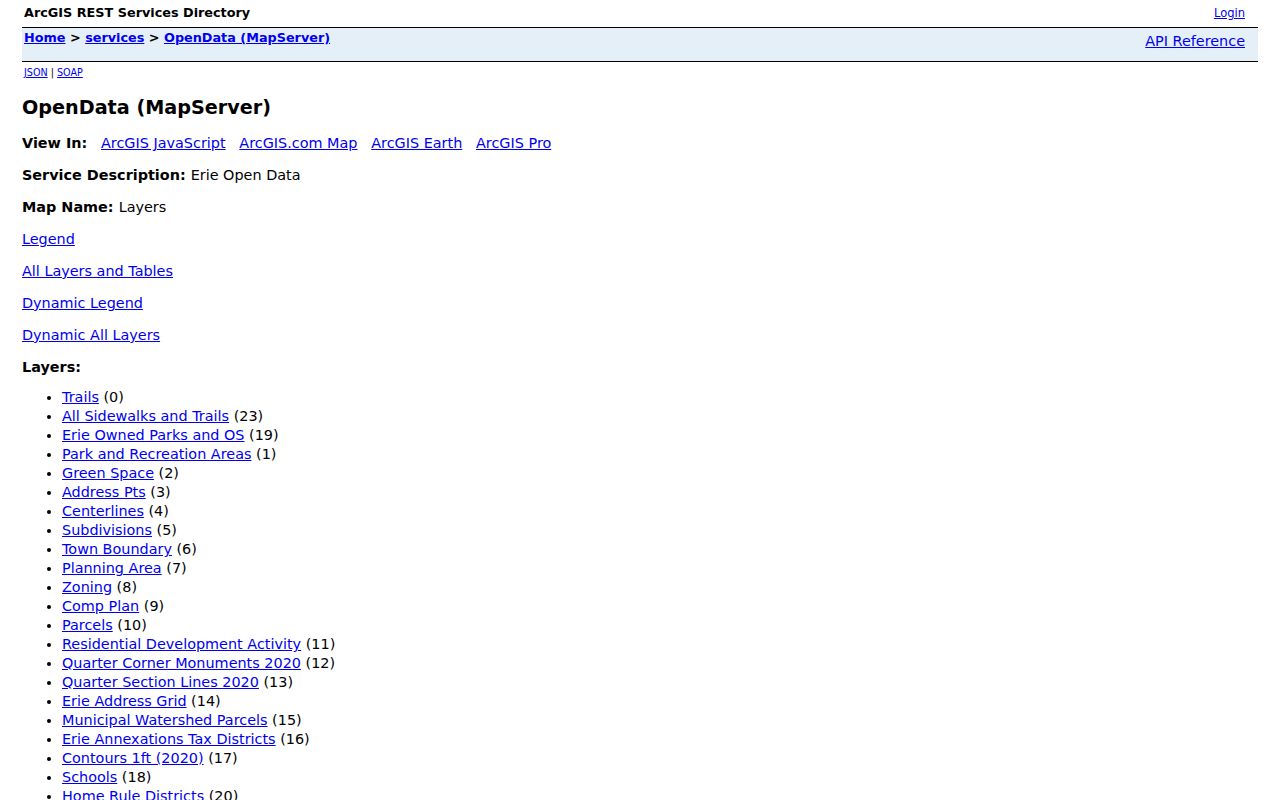Open All Layers and Tables

(97, 271)
